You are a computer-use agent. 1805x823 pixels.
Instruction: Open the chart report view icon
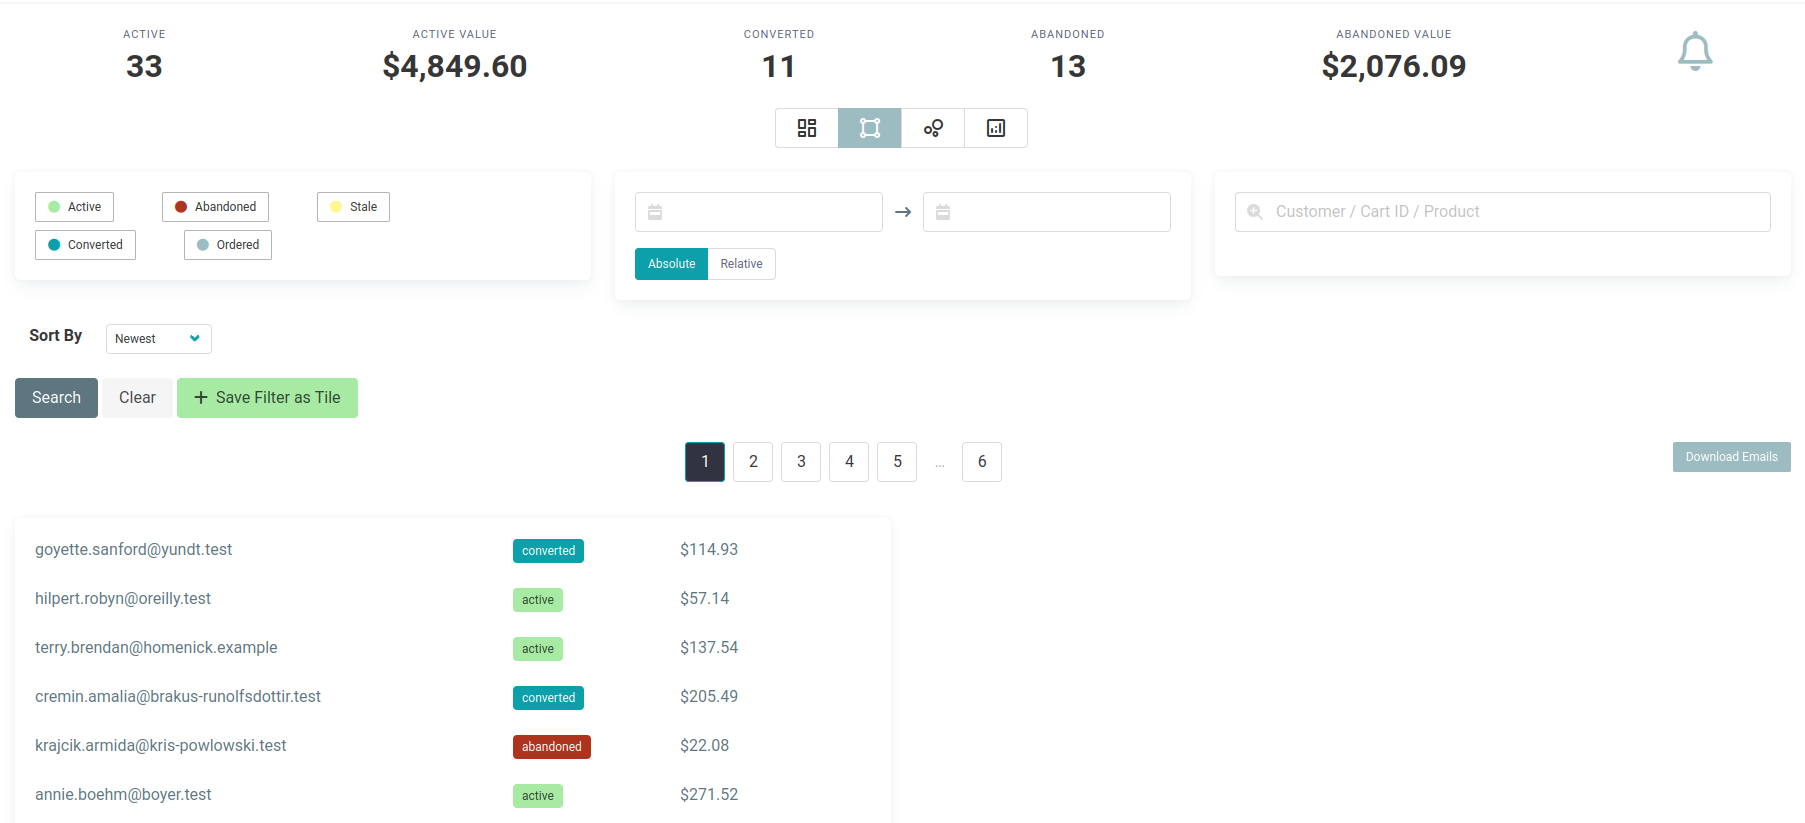(995, 128)
